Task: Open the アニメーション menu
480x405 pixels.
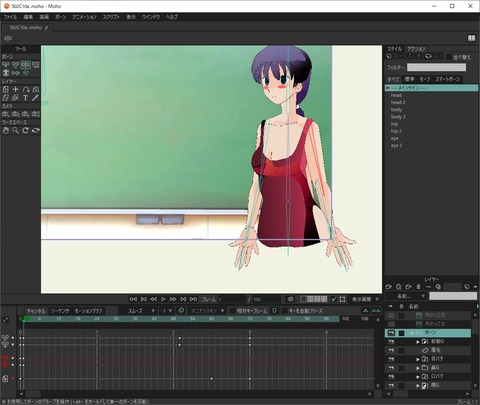Action: pyautogui.click(x=84, y=17)
